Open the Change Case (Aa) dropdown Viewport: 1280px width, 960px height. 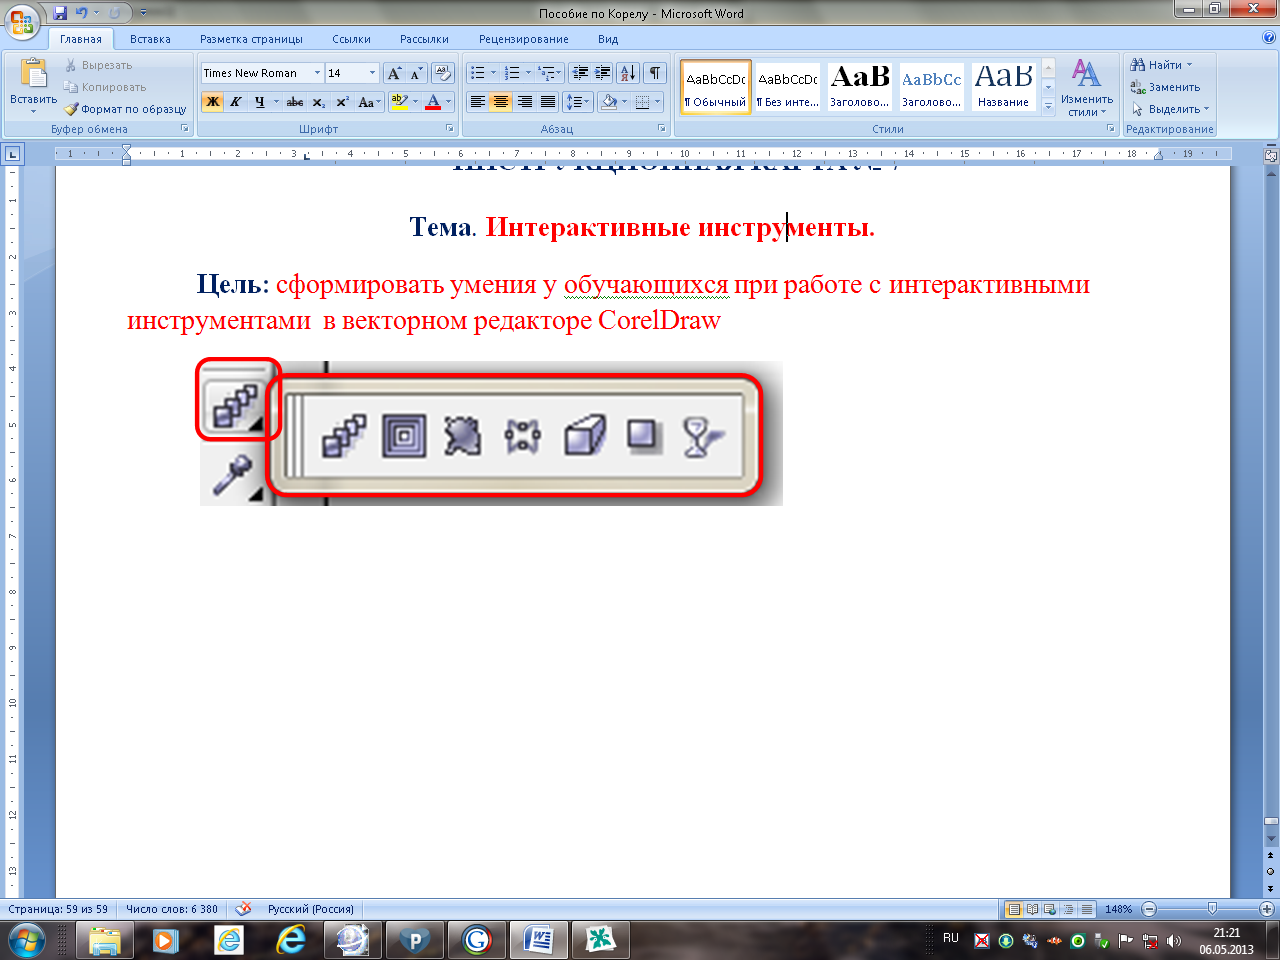[368, 102]
